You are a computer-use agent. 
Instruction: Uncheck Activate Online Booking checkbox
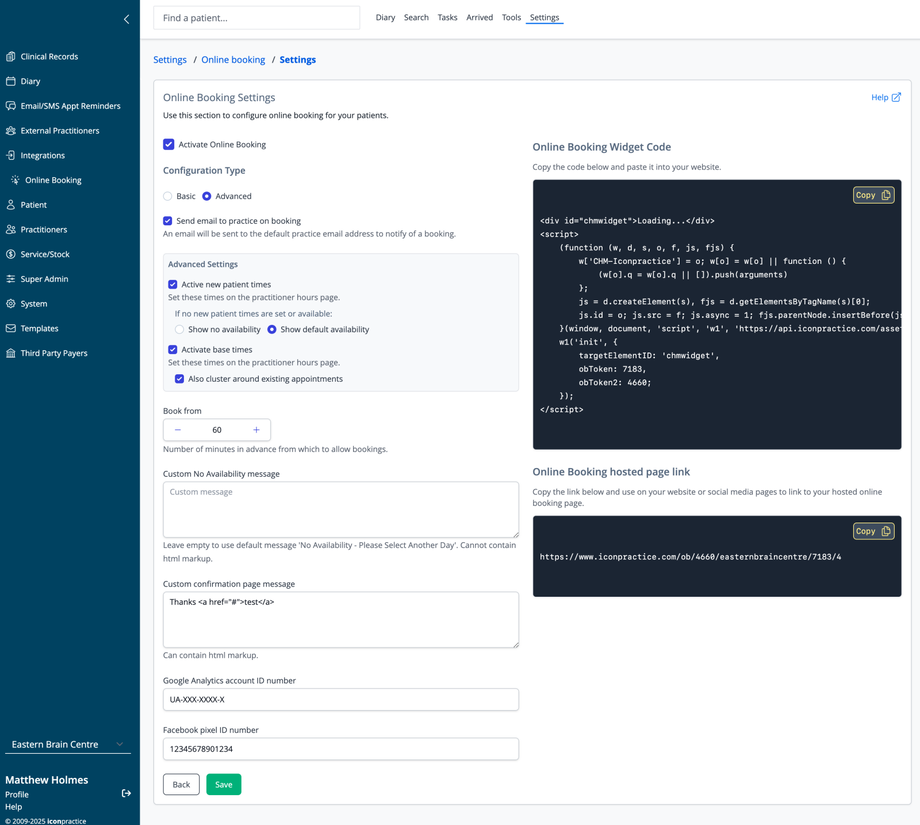point(169,145)
